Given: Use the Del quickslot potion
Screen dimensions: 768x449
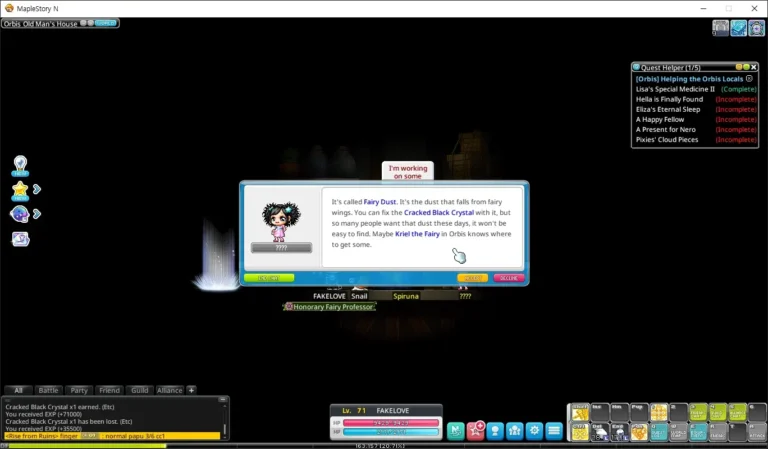Looking at the screenshot, I should coord(600,432).
